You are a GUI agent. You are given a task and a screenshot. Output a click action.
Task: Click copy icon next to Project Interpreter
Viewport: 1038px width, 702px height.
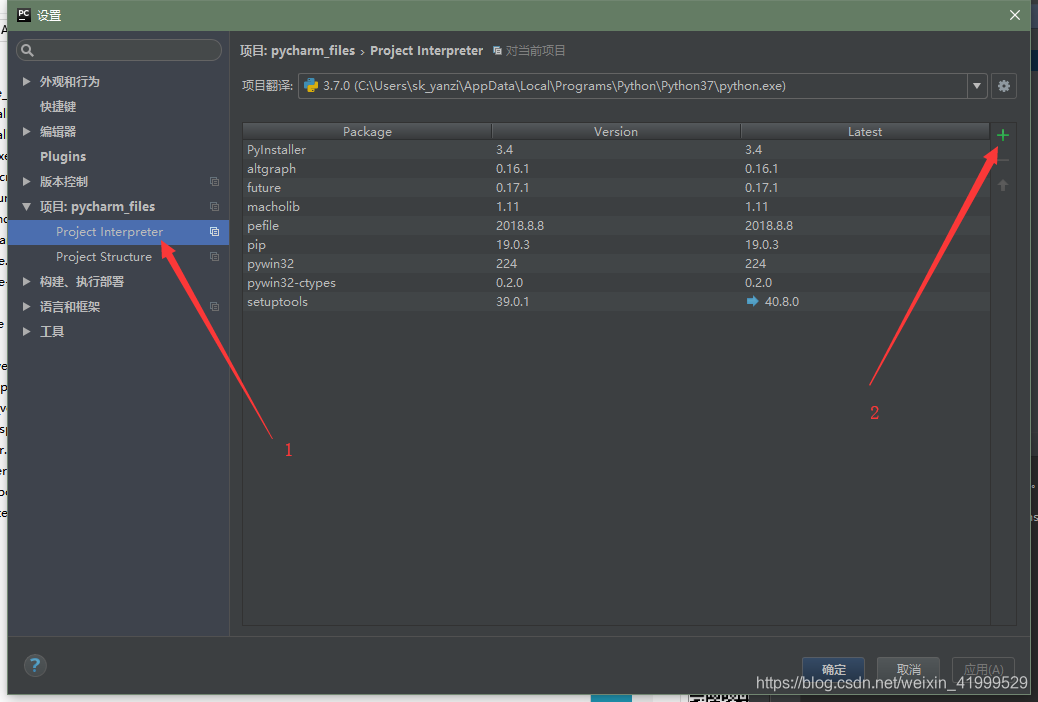click(214, 232)
